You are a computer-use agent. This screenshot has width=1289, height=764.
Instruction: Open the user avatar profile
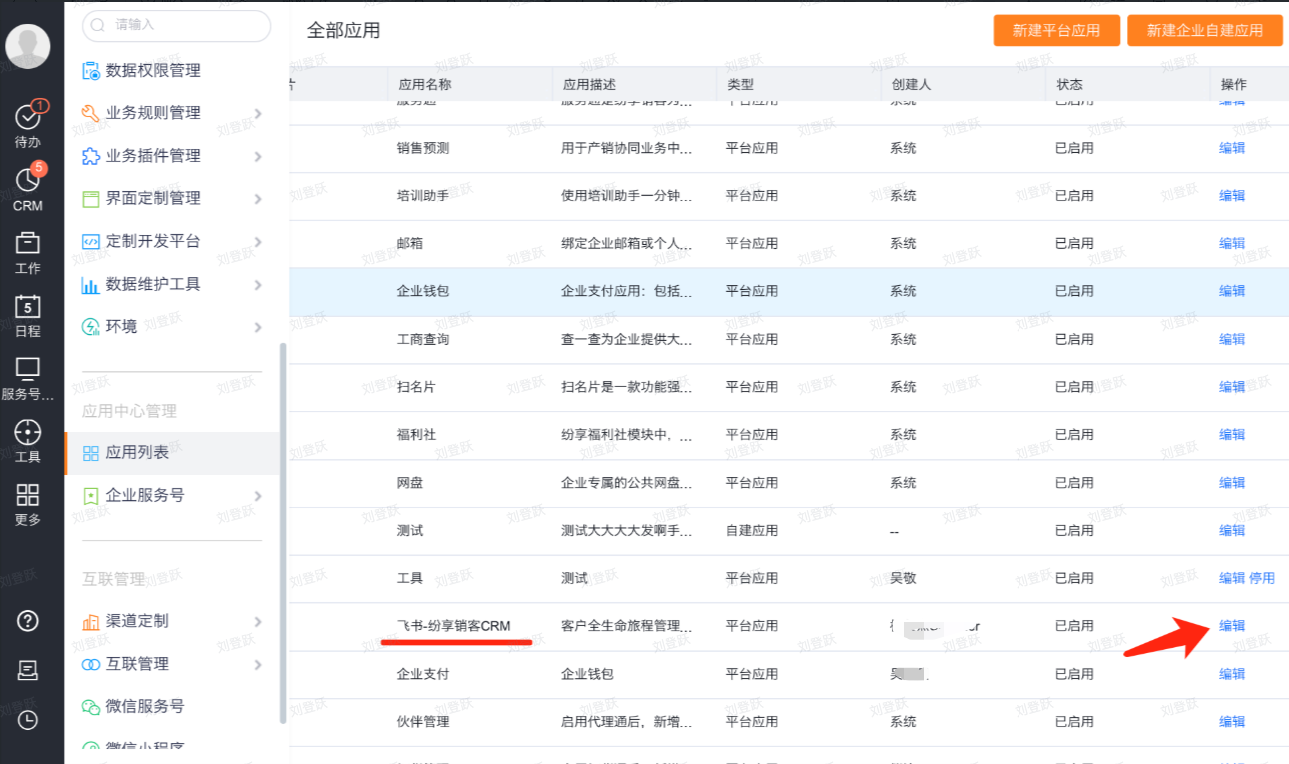pyautogui.click(x=28, y=47)
